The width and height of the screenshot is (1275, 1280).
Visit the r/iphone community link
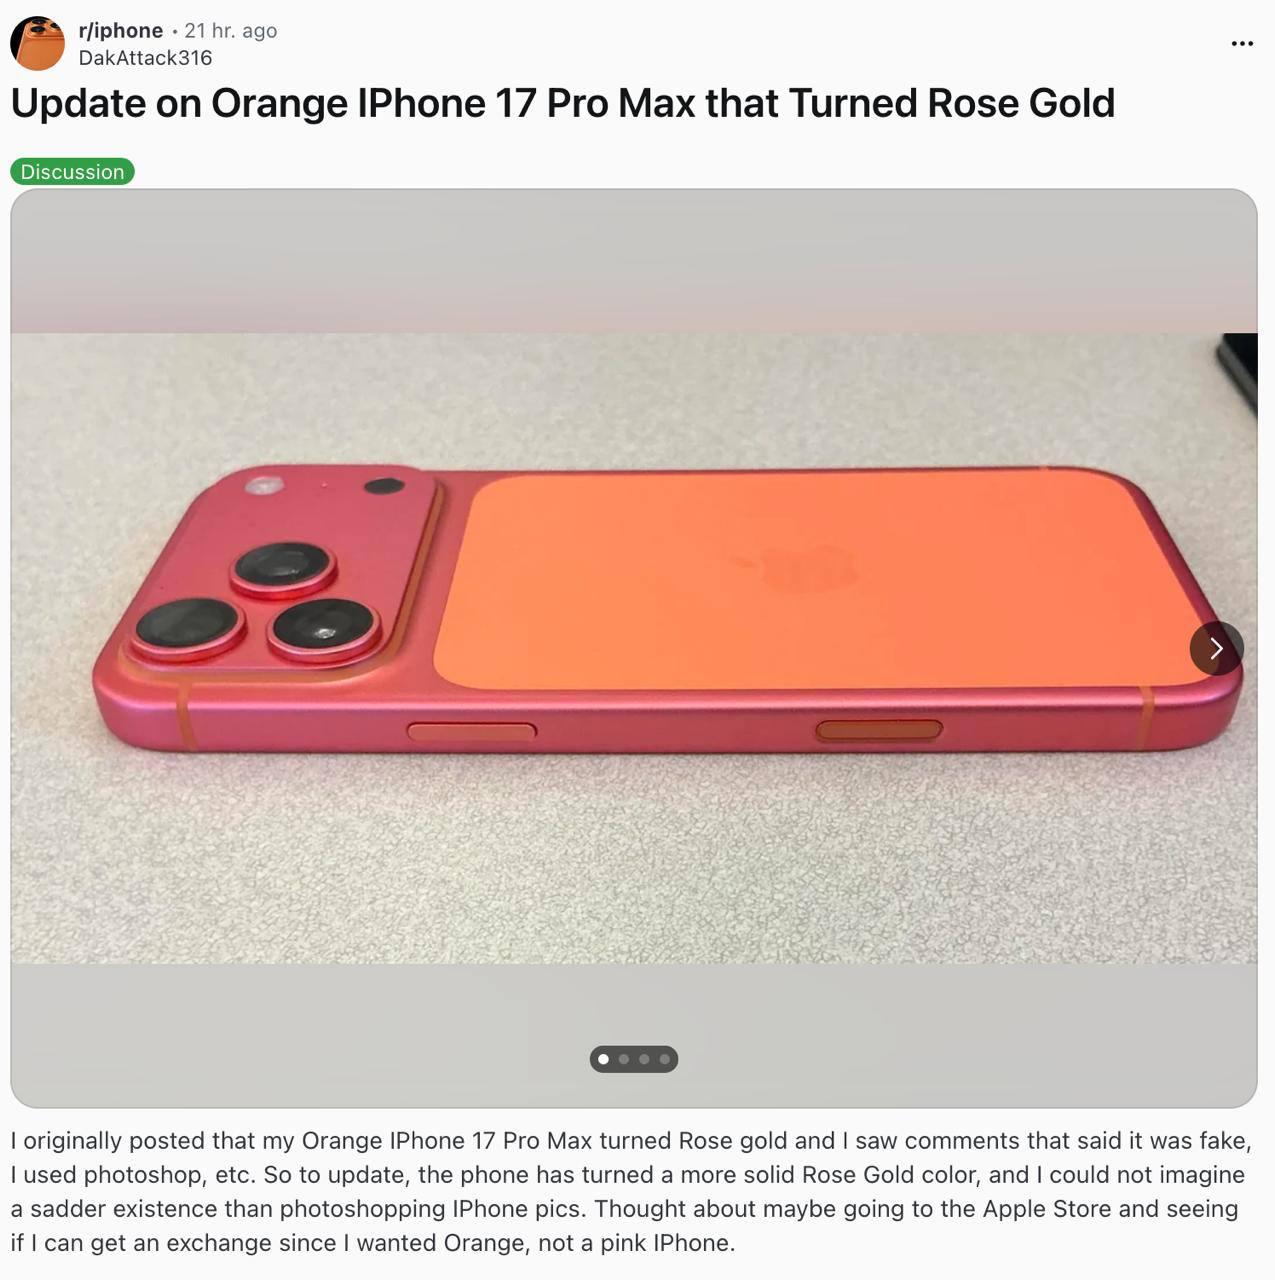[120, 31]
